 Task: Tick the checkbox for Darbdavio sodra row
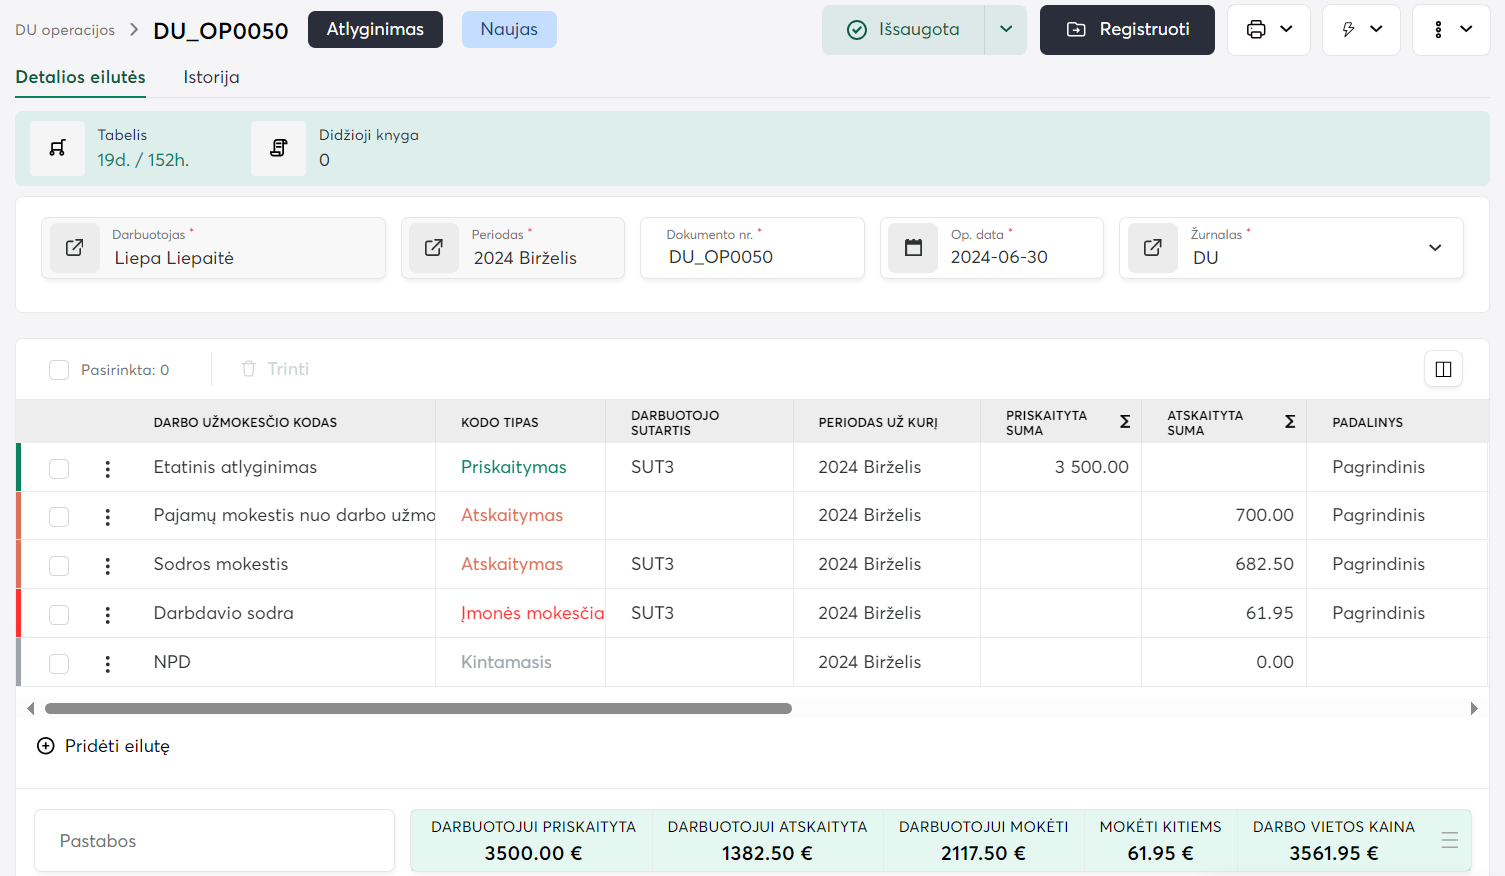pos(59,614)
